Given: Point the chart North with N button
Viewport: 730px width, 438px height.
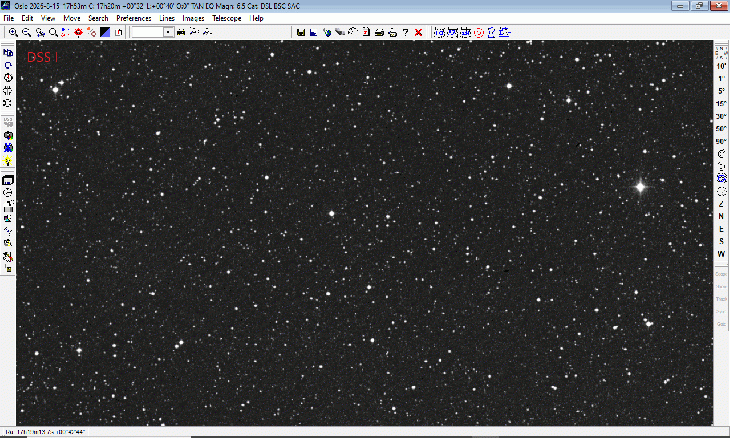Looking at the screenshot, I should click(721, 216).
